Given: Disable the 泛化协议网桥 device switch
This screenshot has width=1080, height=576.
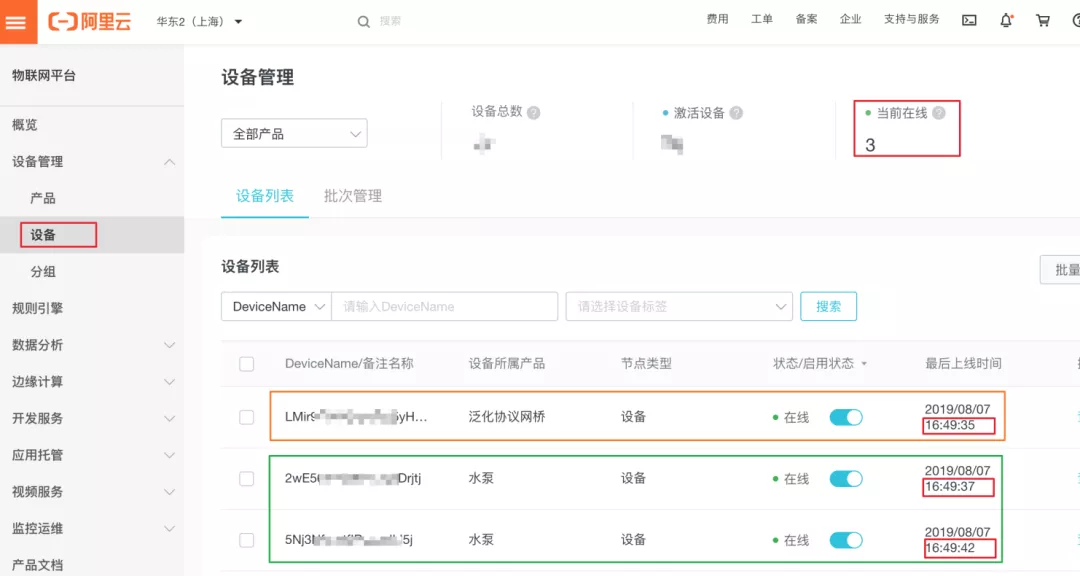Looking at the screenshot, I should [846, 418].
